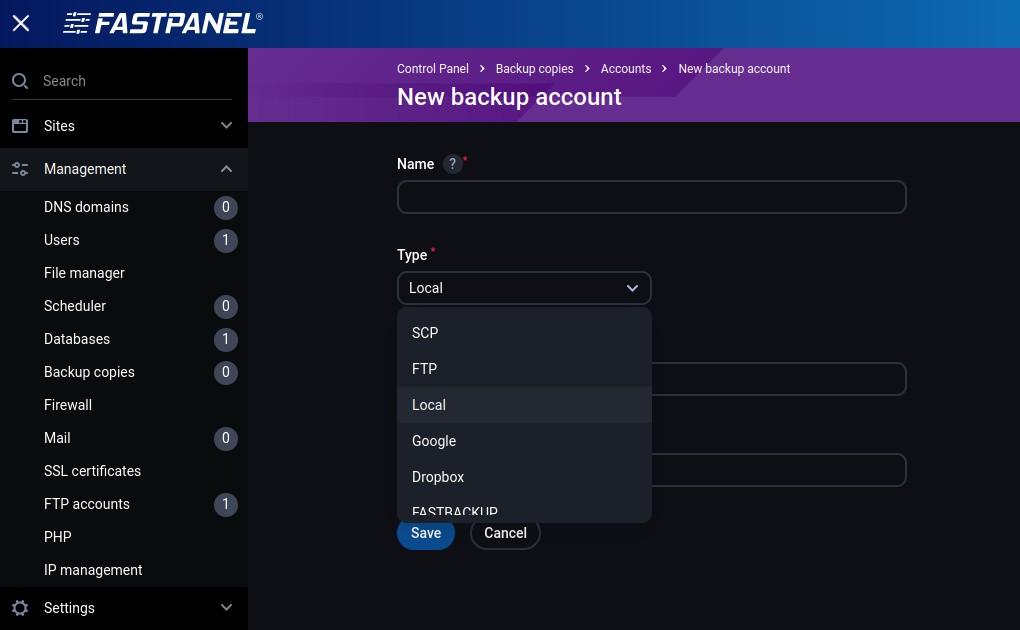Pick Dropbox from the type list
The image size is (1020, 630).
[524, 477]
